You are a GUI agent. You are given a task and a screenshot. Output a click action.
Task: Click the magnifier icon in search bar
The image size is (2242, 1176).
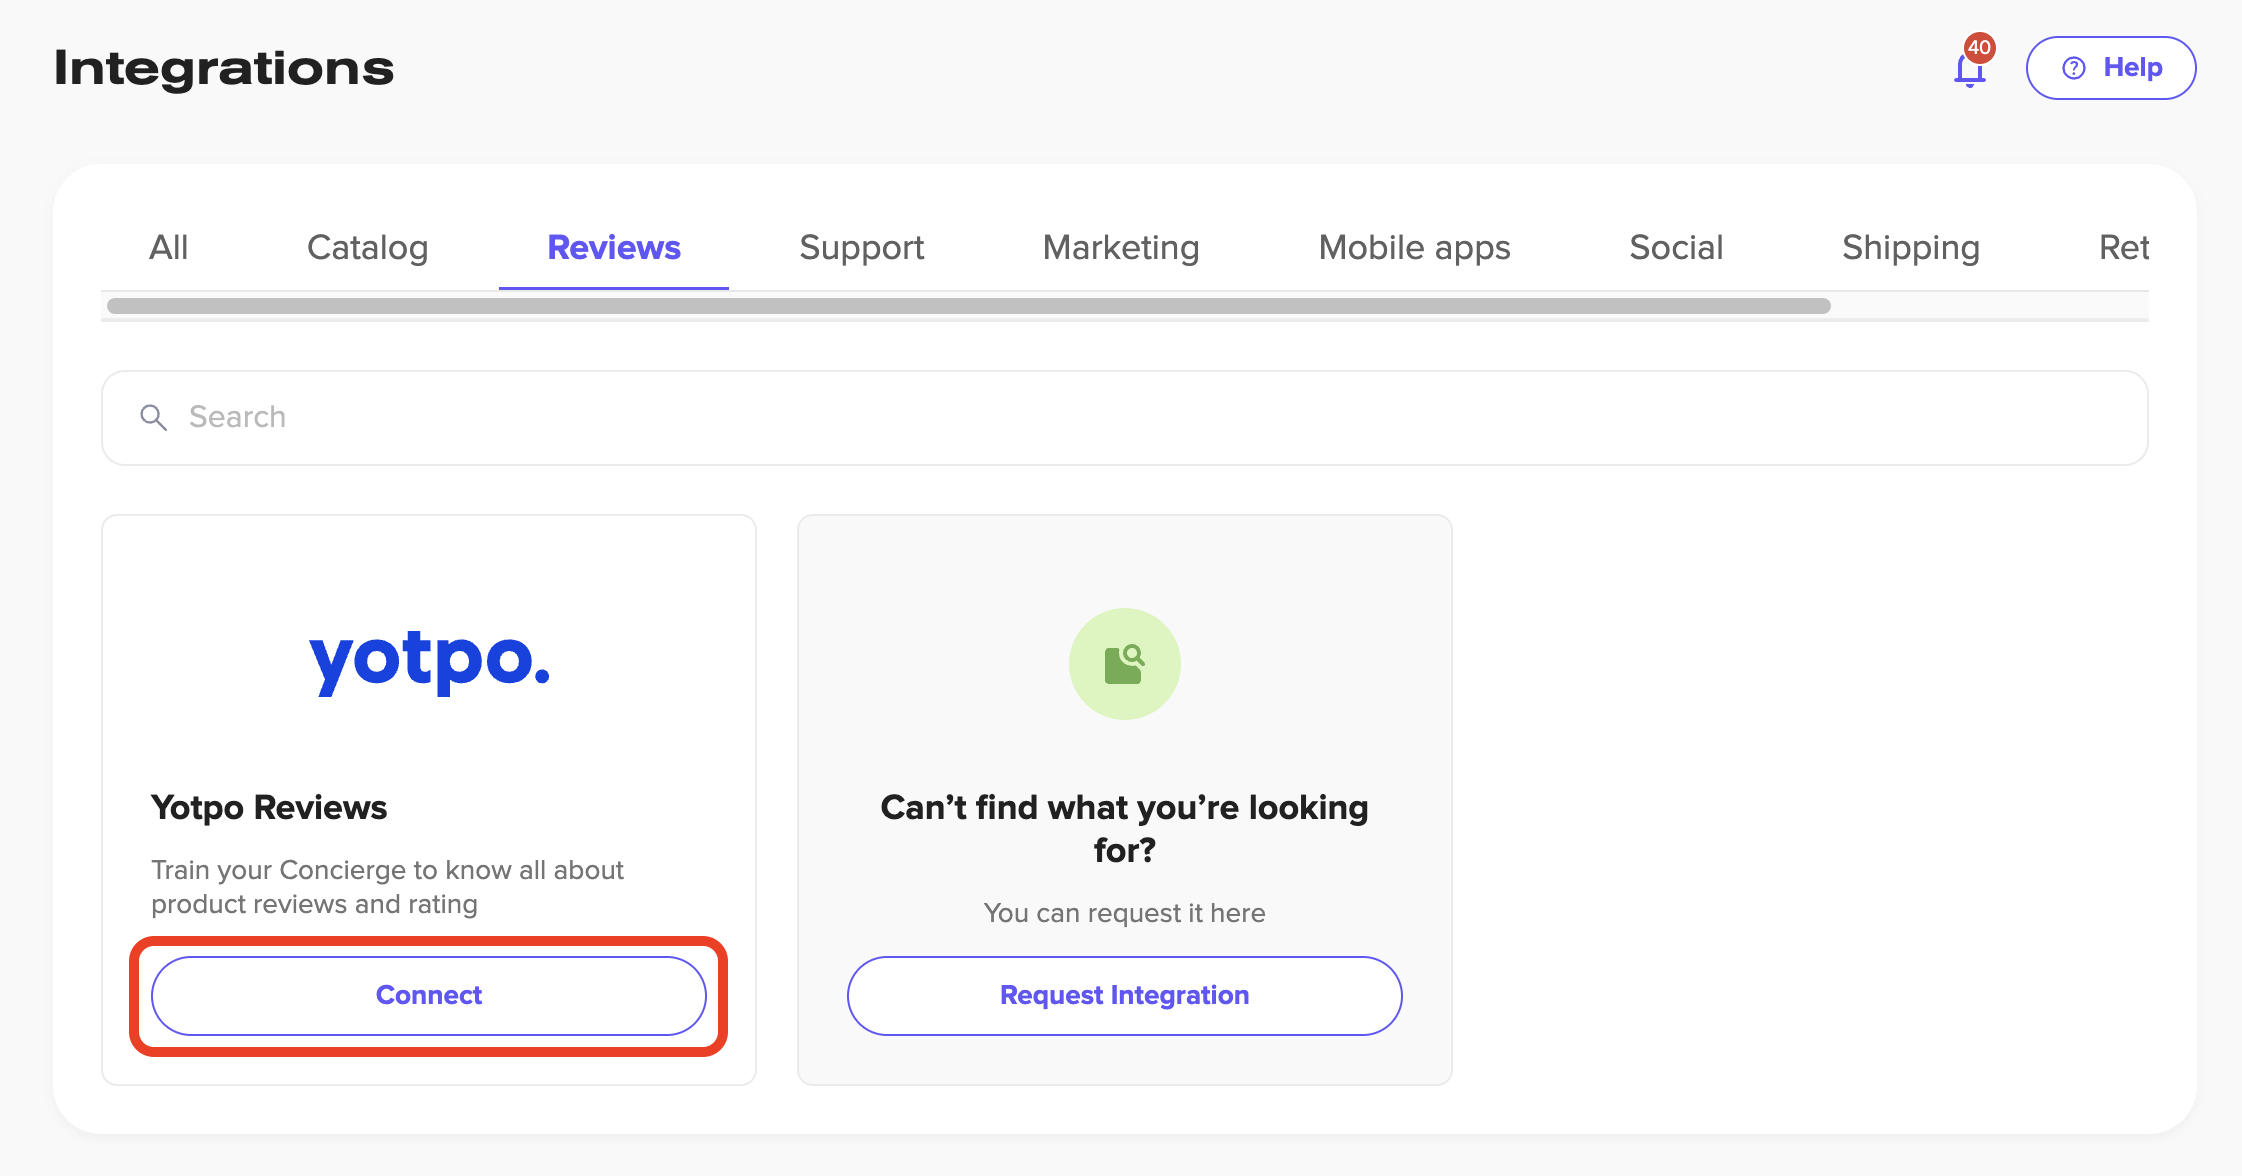click(x=153, y=417)
